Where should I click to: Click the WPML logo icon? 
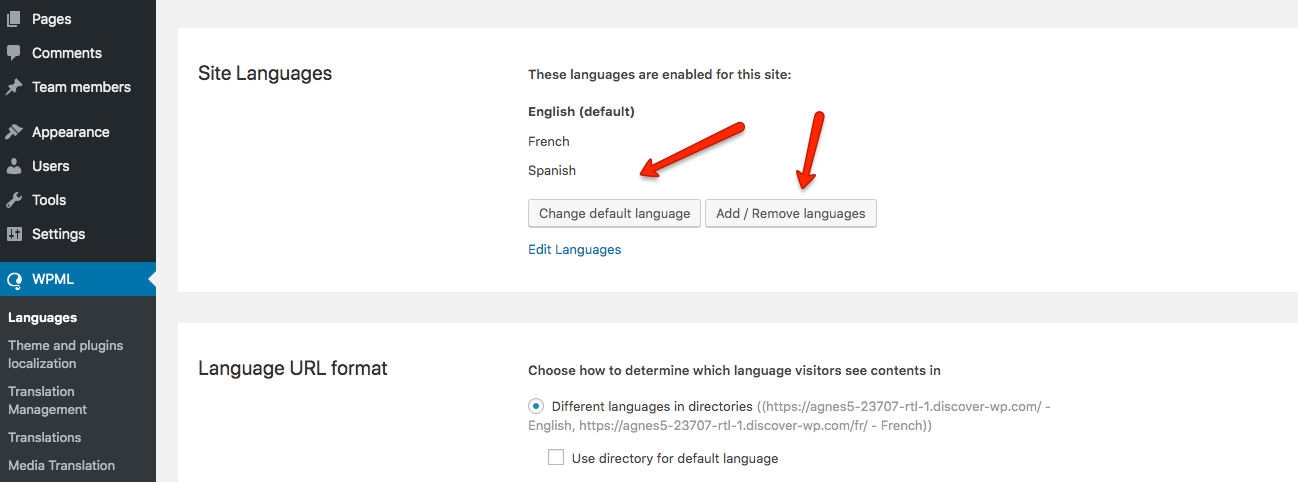(x=14, y=280)
